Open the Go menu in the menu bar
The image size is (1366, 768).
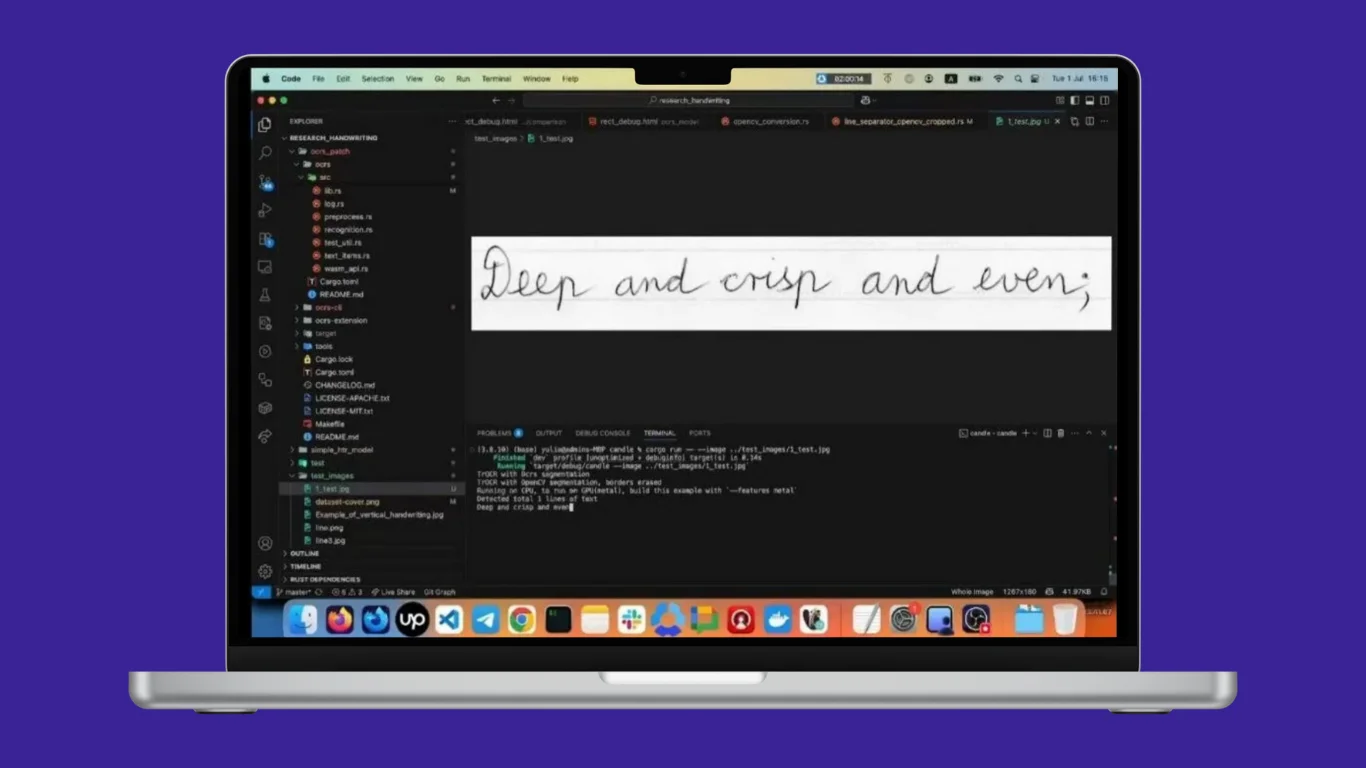(x=440, y=78)
